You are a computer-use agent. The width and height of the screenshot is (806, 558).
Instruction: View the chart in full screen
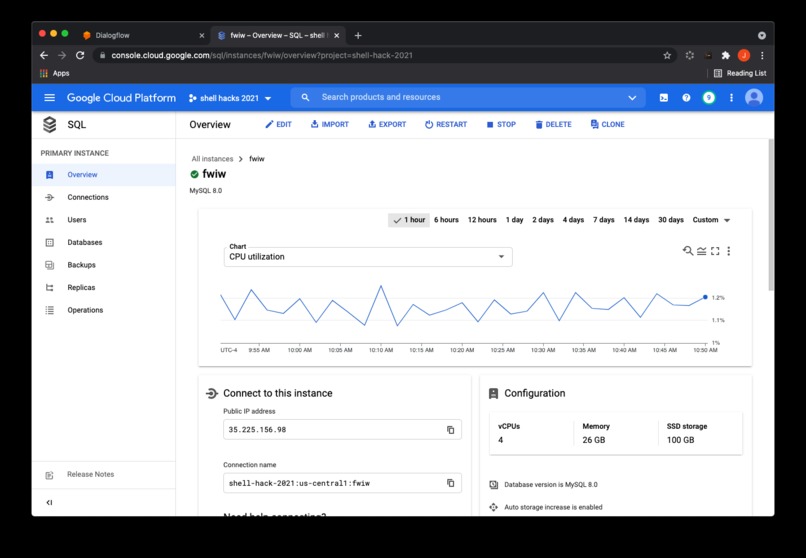coord(715,251)
